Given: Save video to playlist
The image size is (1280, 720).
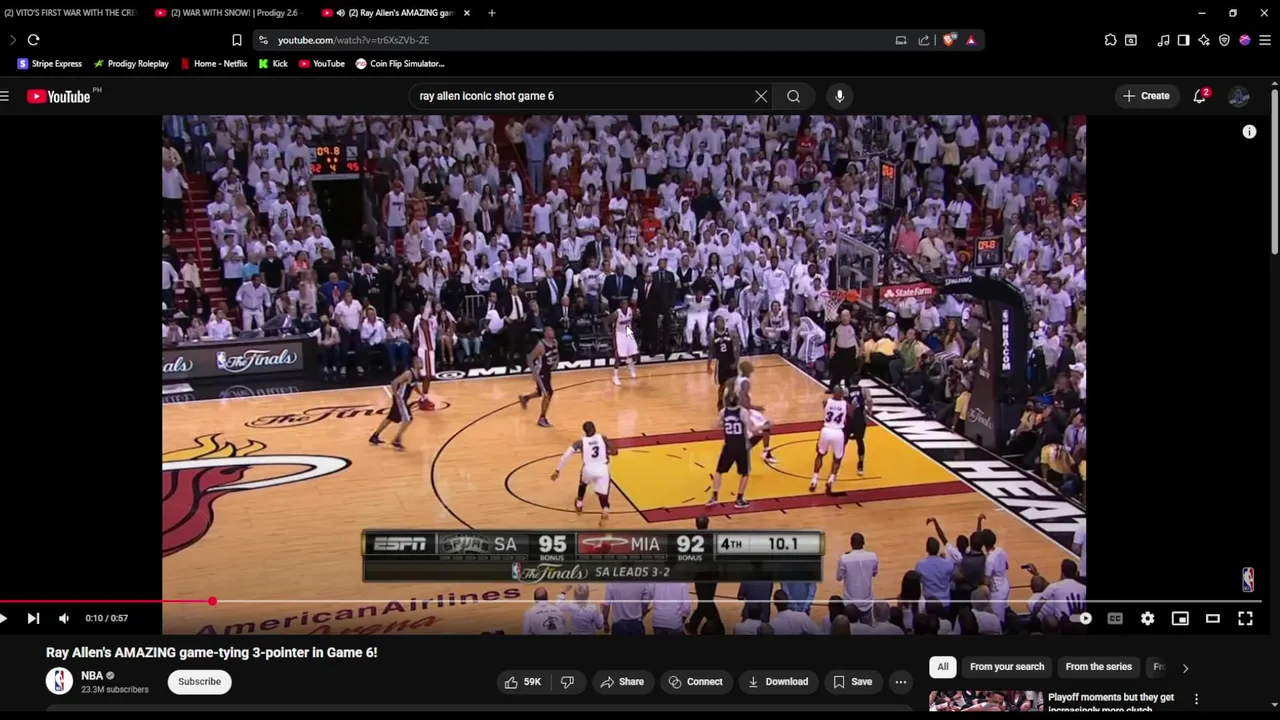Looking at the screenshot, I should pyautogui.click(x=852, y=682).
